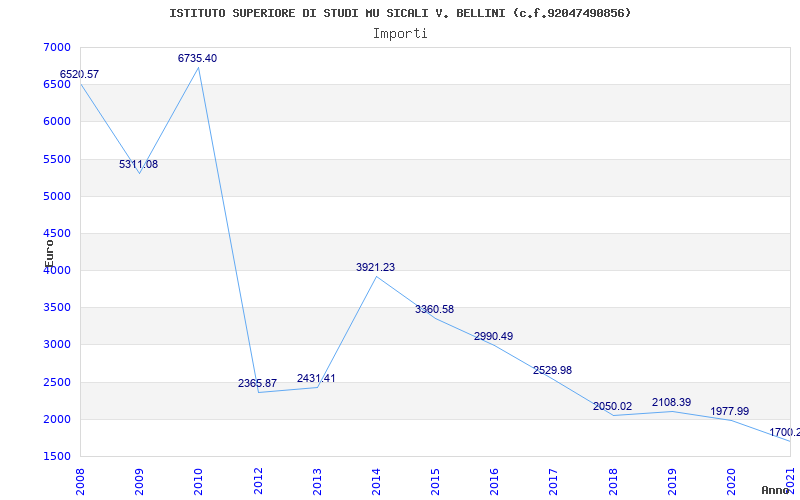800x500 pixels.
Task: Click the x-axis year 2017
Action: (554, 482)
